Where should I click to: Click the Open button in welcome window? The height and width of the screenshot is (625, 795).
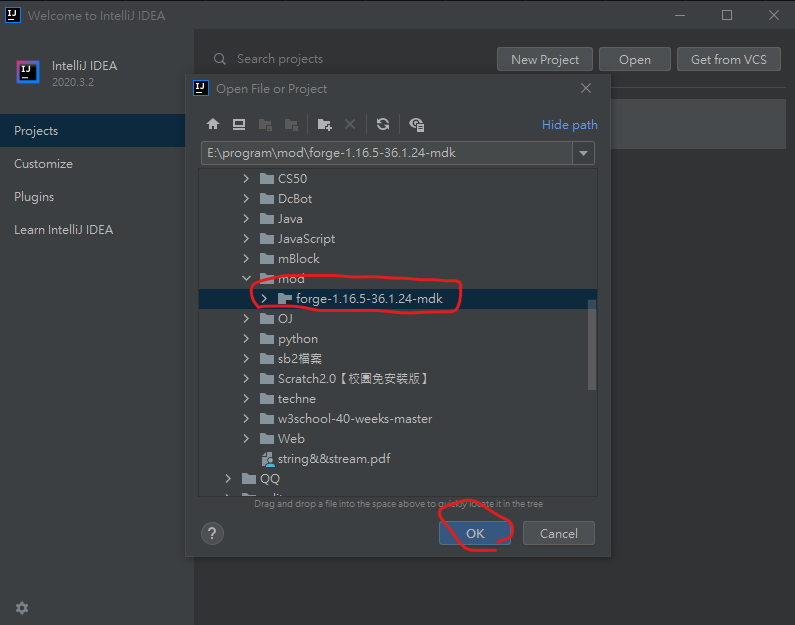(x=635, y=59)
